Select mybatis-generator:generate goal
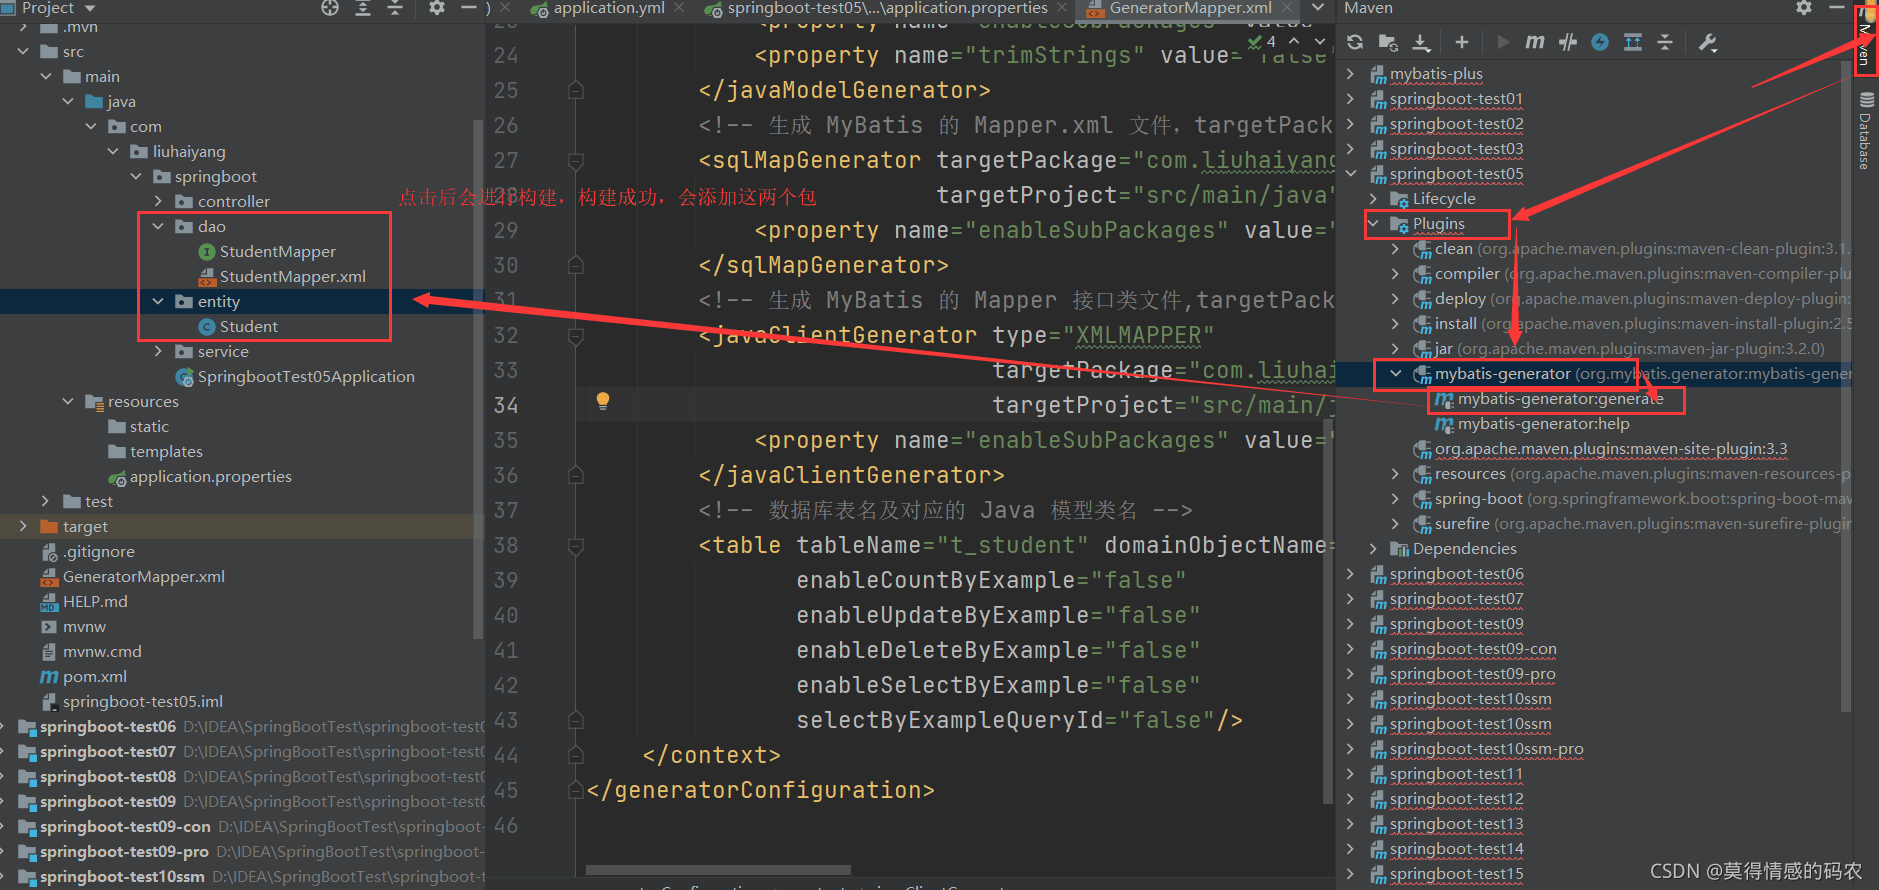This screenshot has width=1879, height=890. tap(1560, 399)
